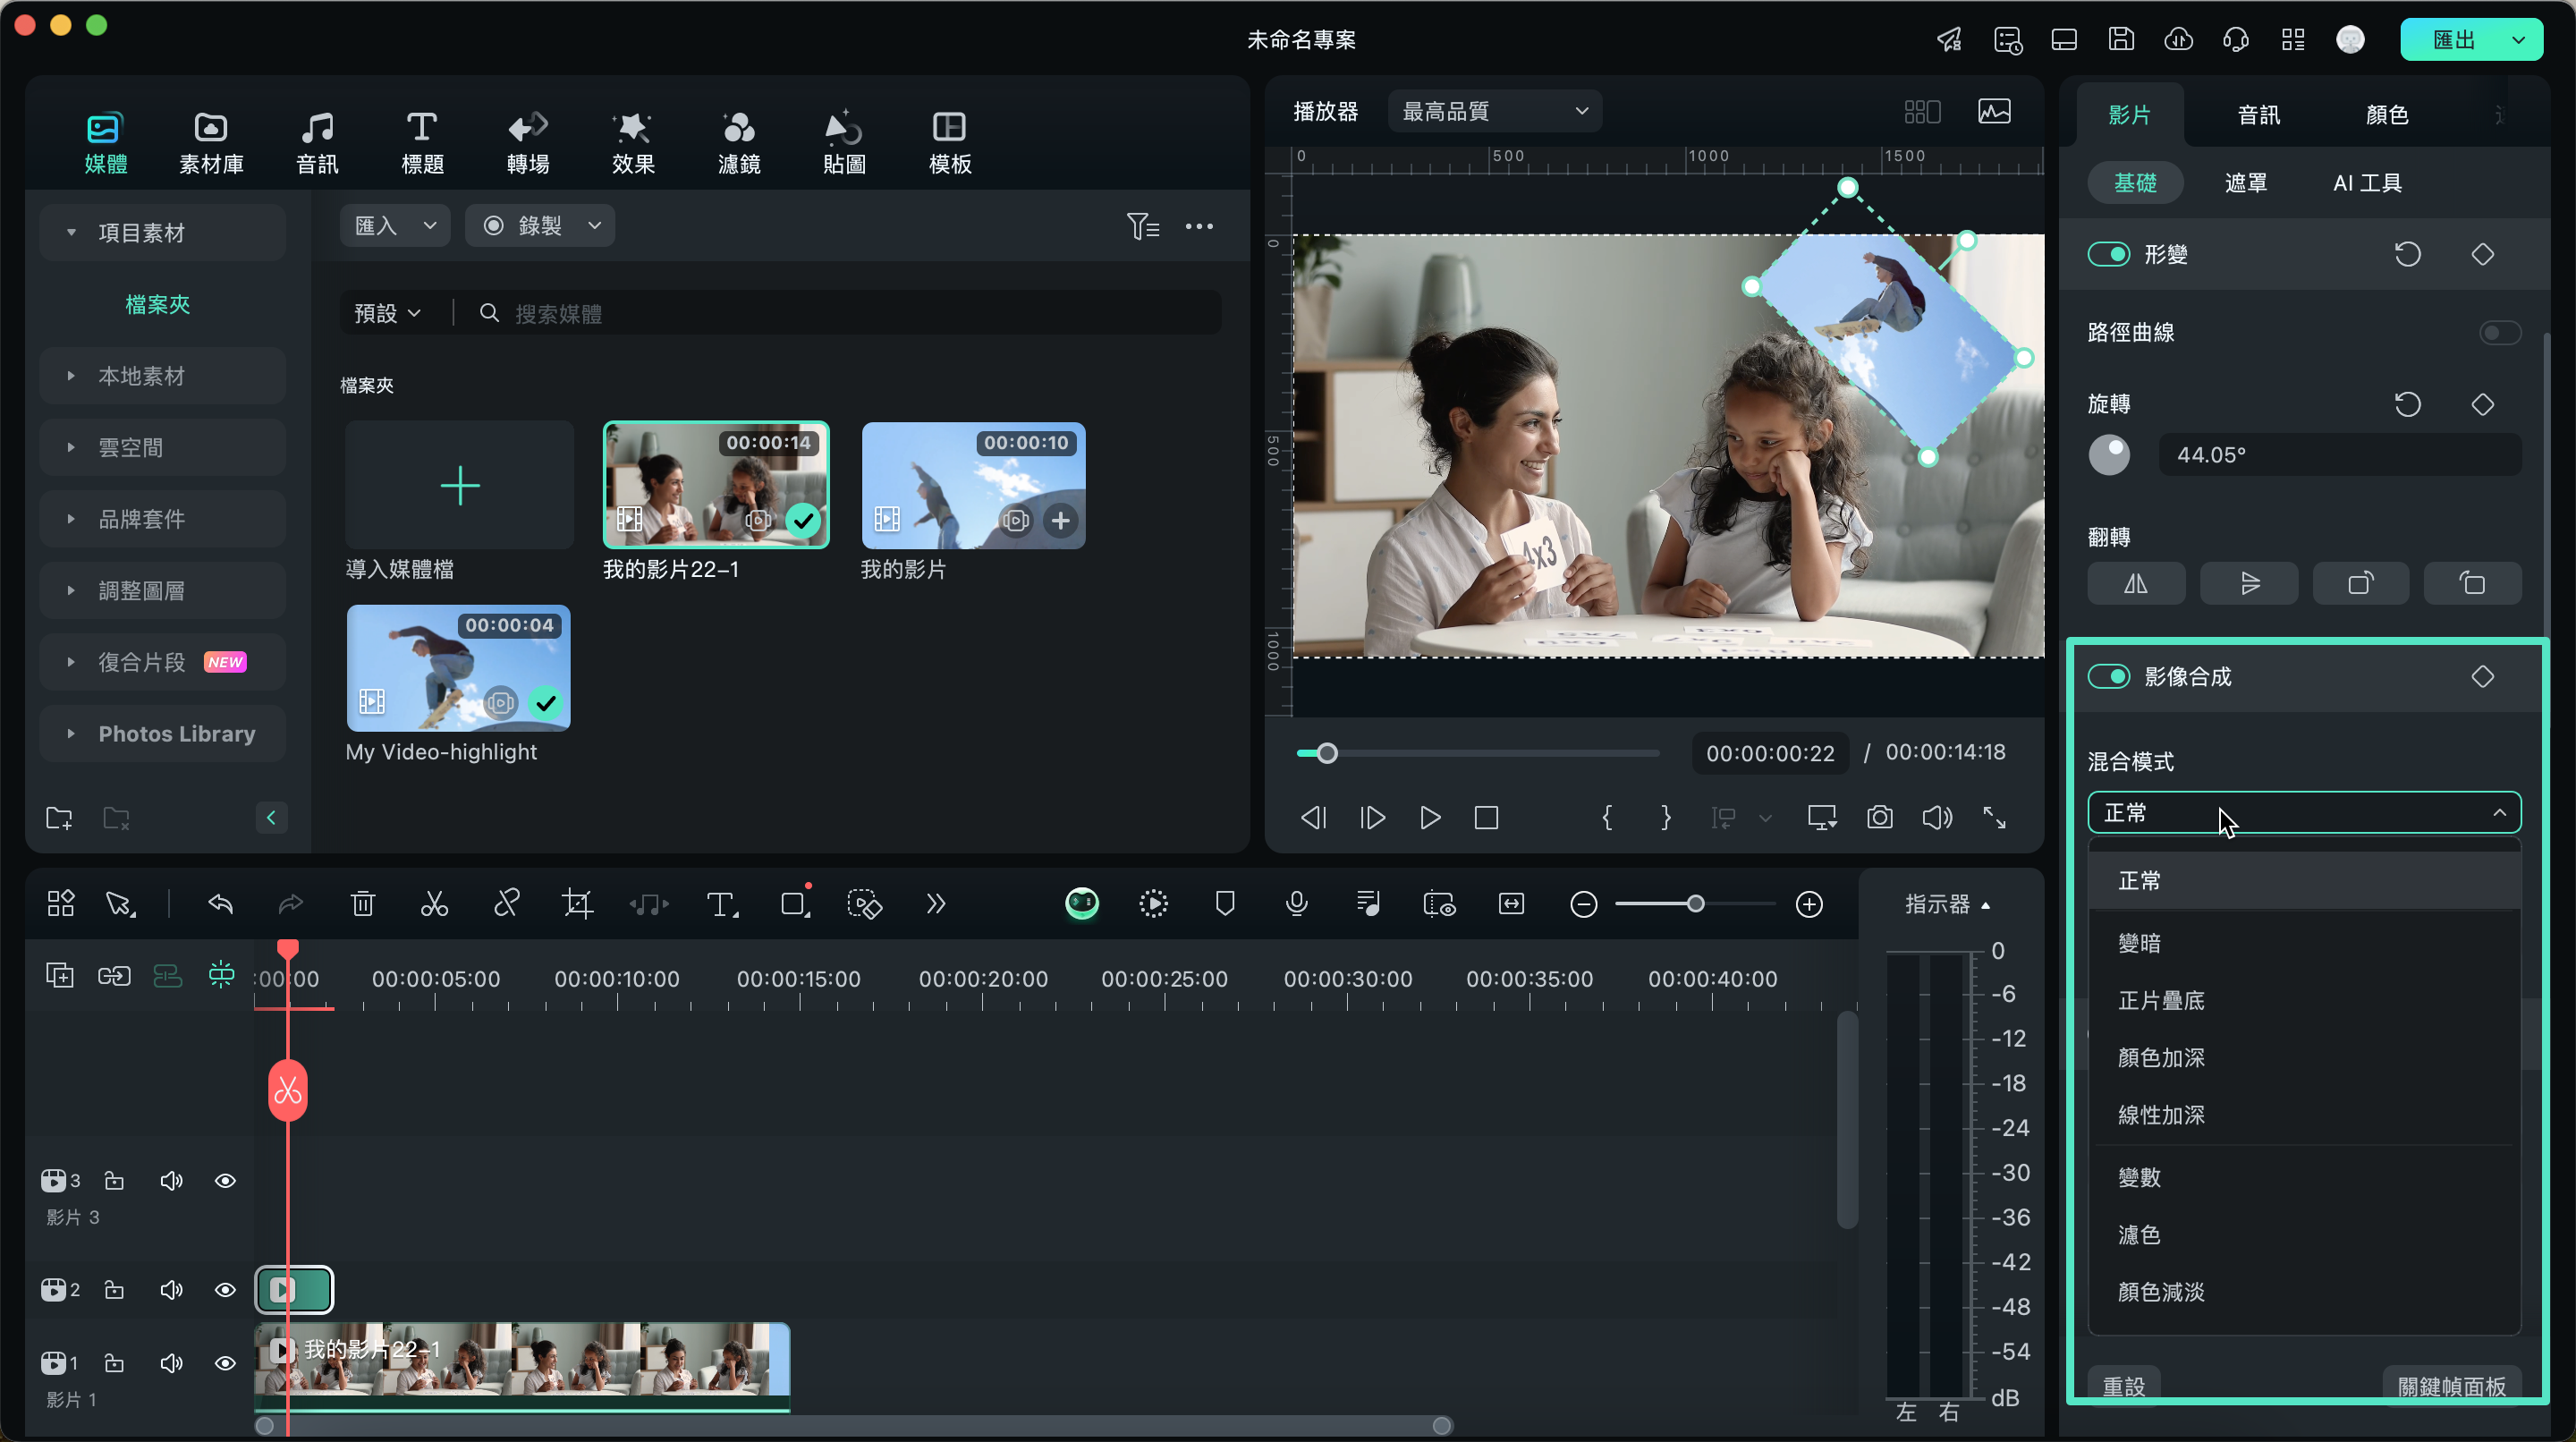Select the scissors split tool in toolbar
Viewport: 2576px width, 1442px height.
click(x=434, y=904)
